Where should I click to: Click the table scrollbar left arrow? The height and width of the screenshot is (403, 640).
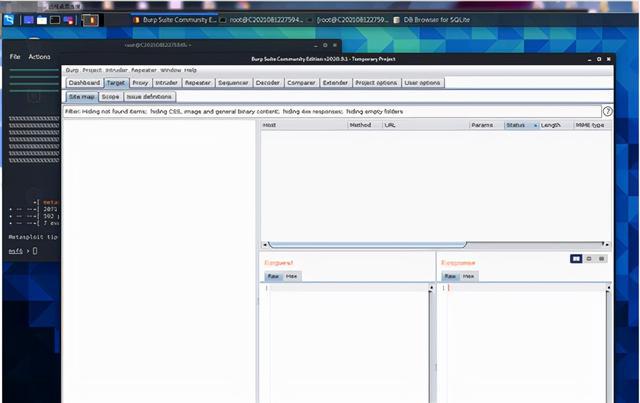pyautogui.click(x=264, y=245)
